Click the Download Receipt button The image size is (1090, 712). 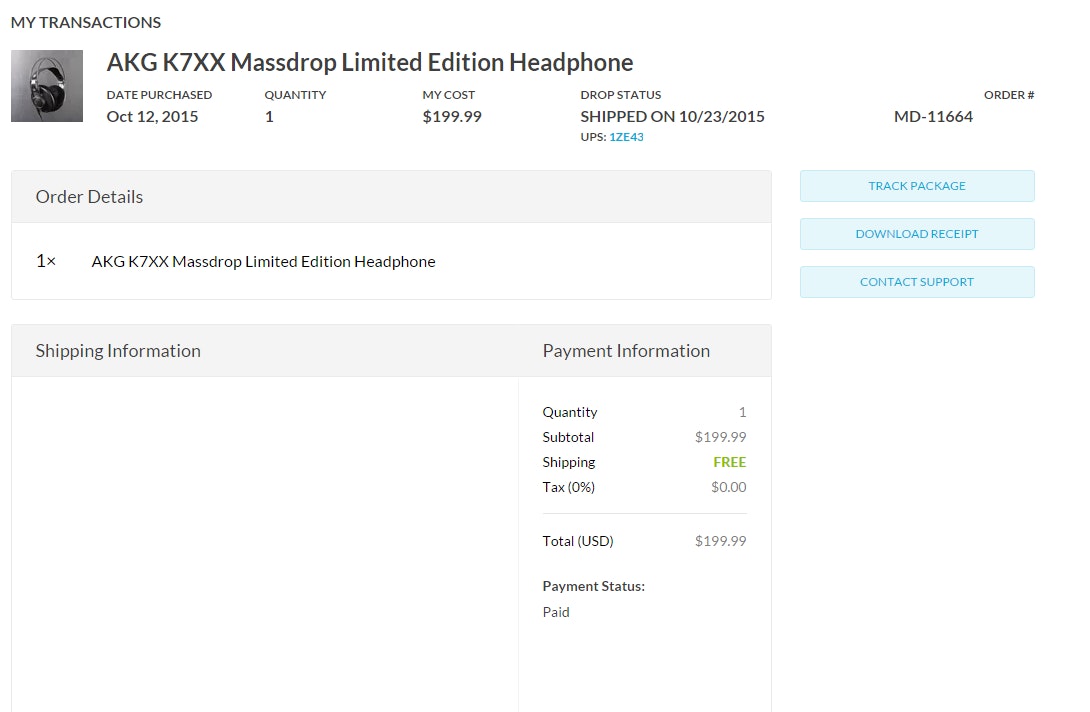pyautogui.click(x=916, y=234)
